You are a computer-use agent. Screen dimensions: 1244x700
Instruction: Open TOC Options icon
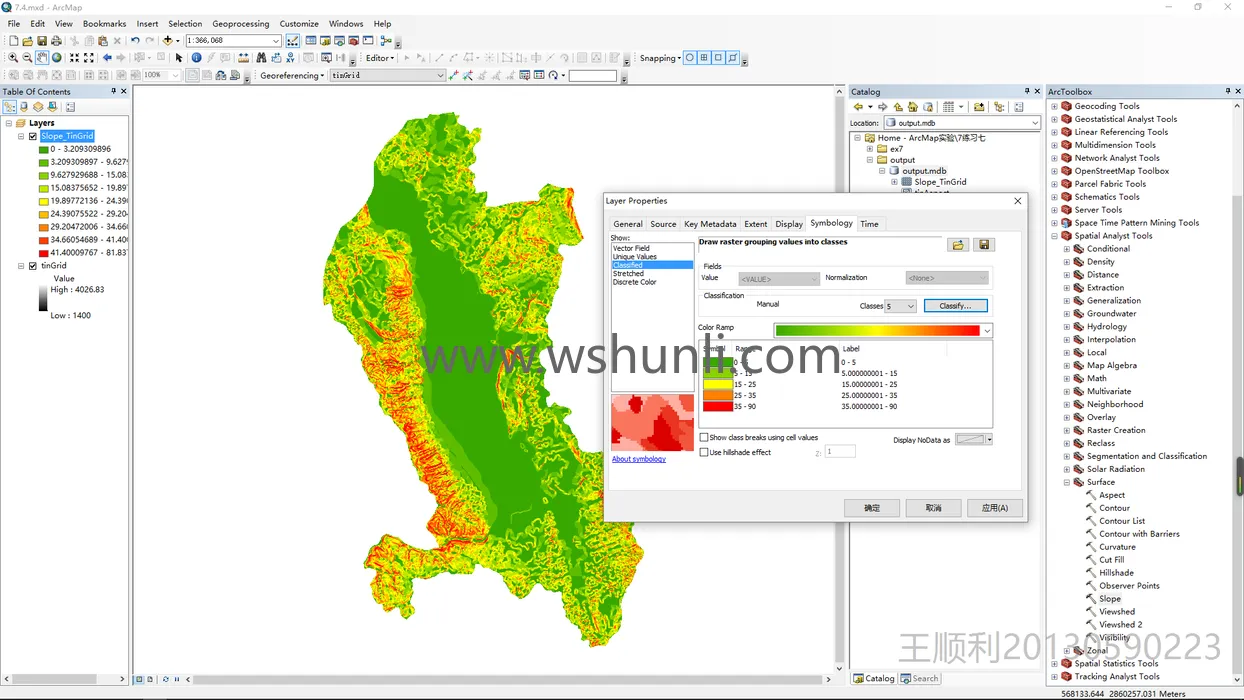(70, 107)
